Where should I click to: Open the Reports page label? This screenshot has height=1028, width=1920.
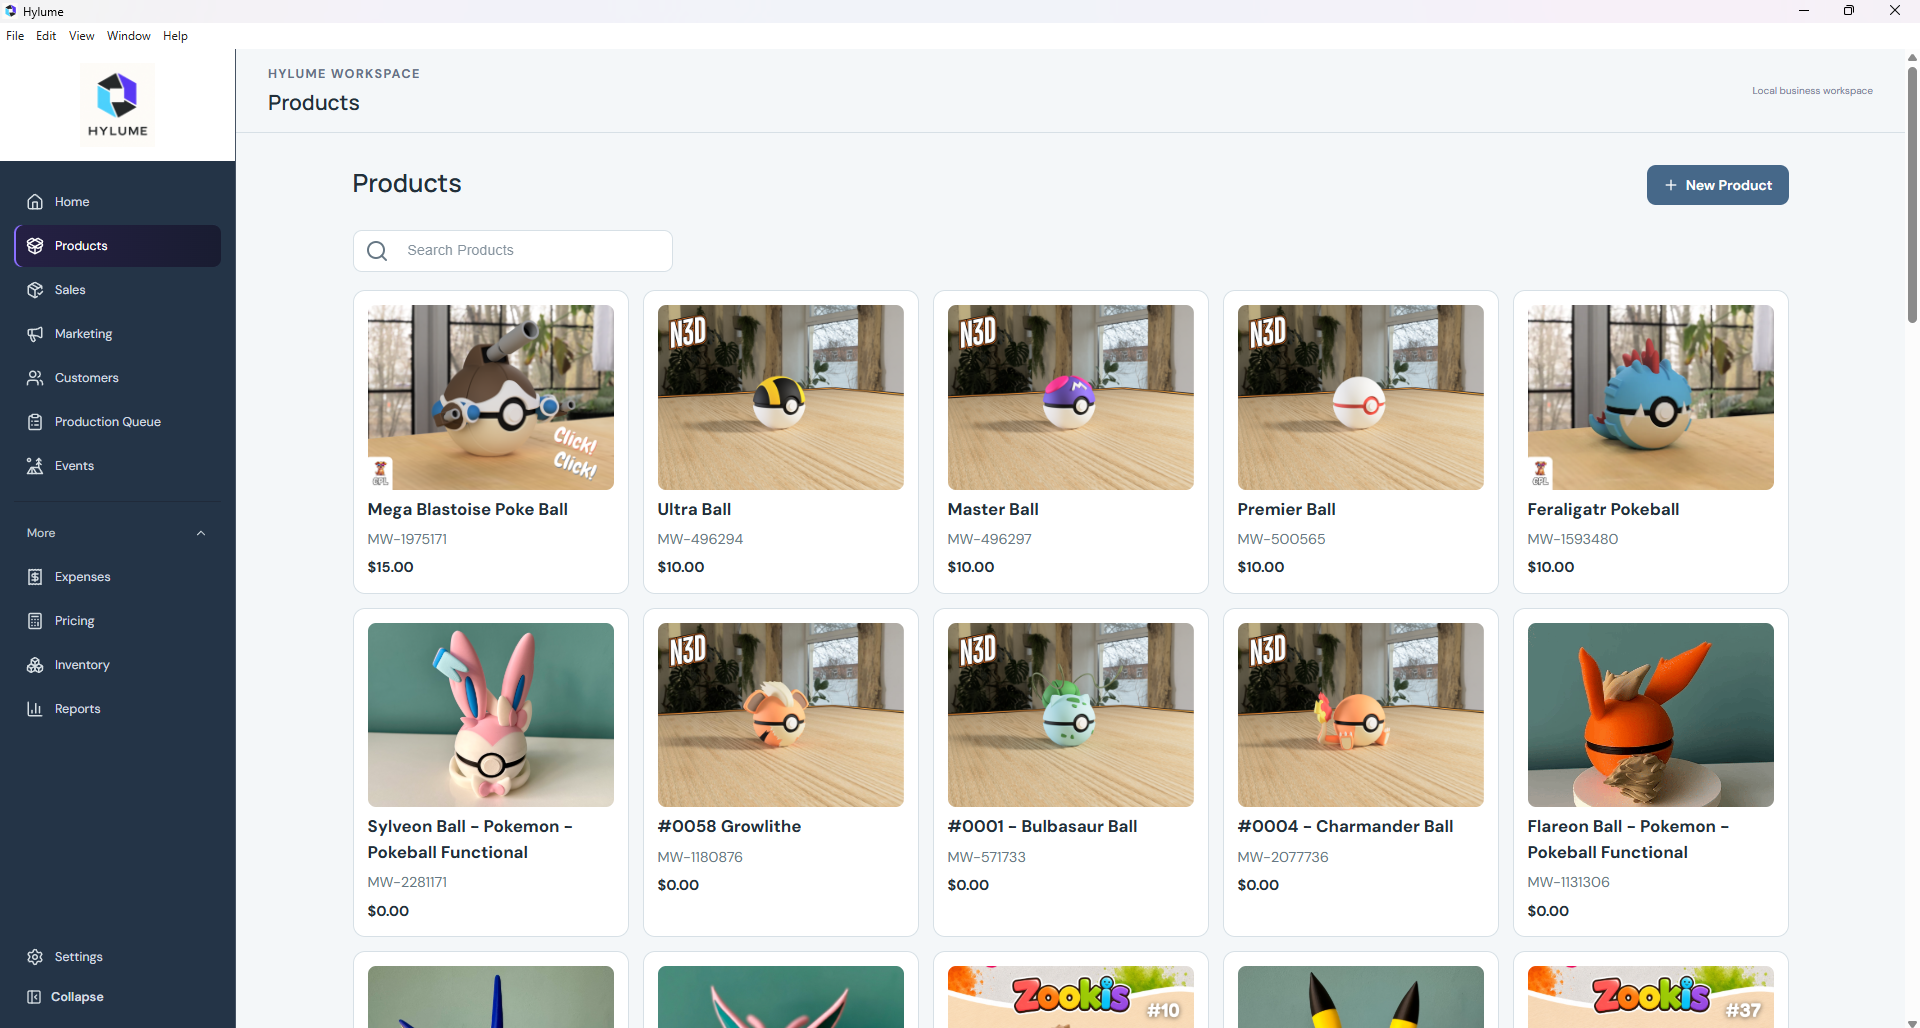[77, 709]
